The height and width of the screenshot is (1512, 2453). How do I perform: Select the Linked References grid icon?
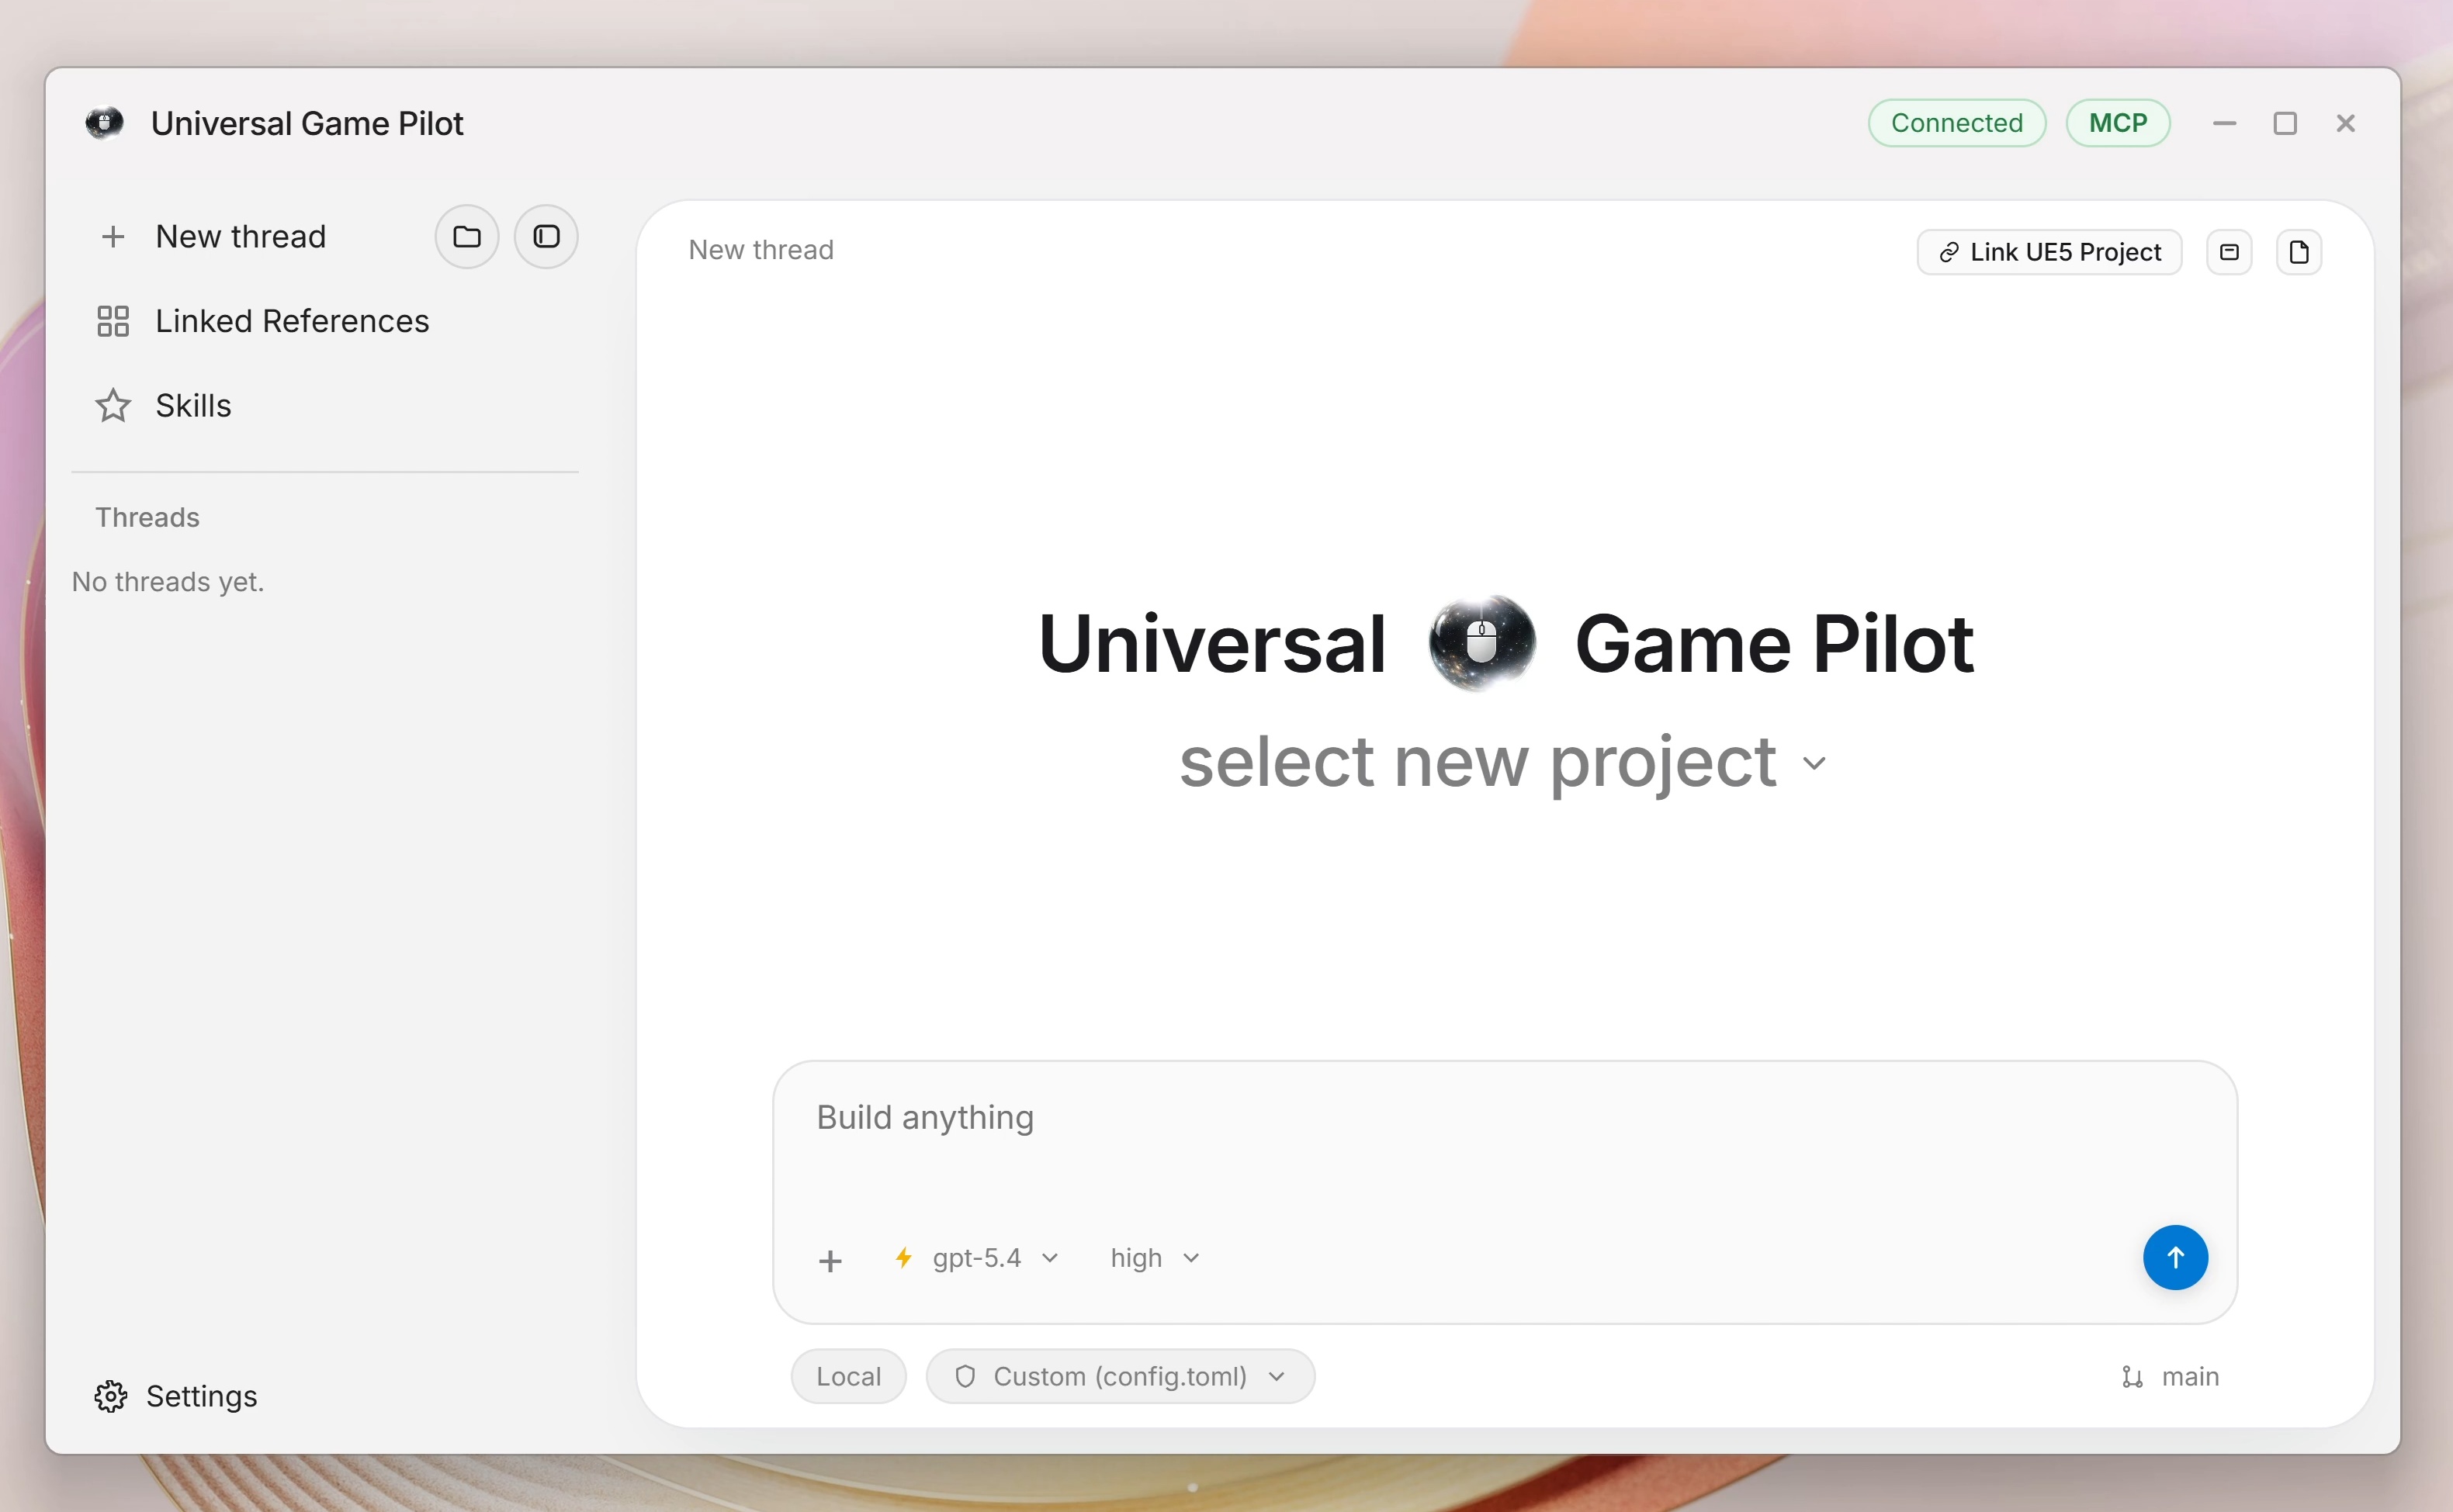tap(112, 321)
